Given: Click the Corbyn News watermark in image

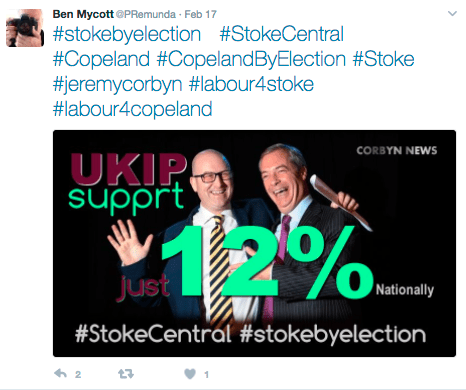Looking at the screenshot, I should [x=397, y=151].
